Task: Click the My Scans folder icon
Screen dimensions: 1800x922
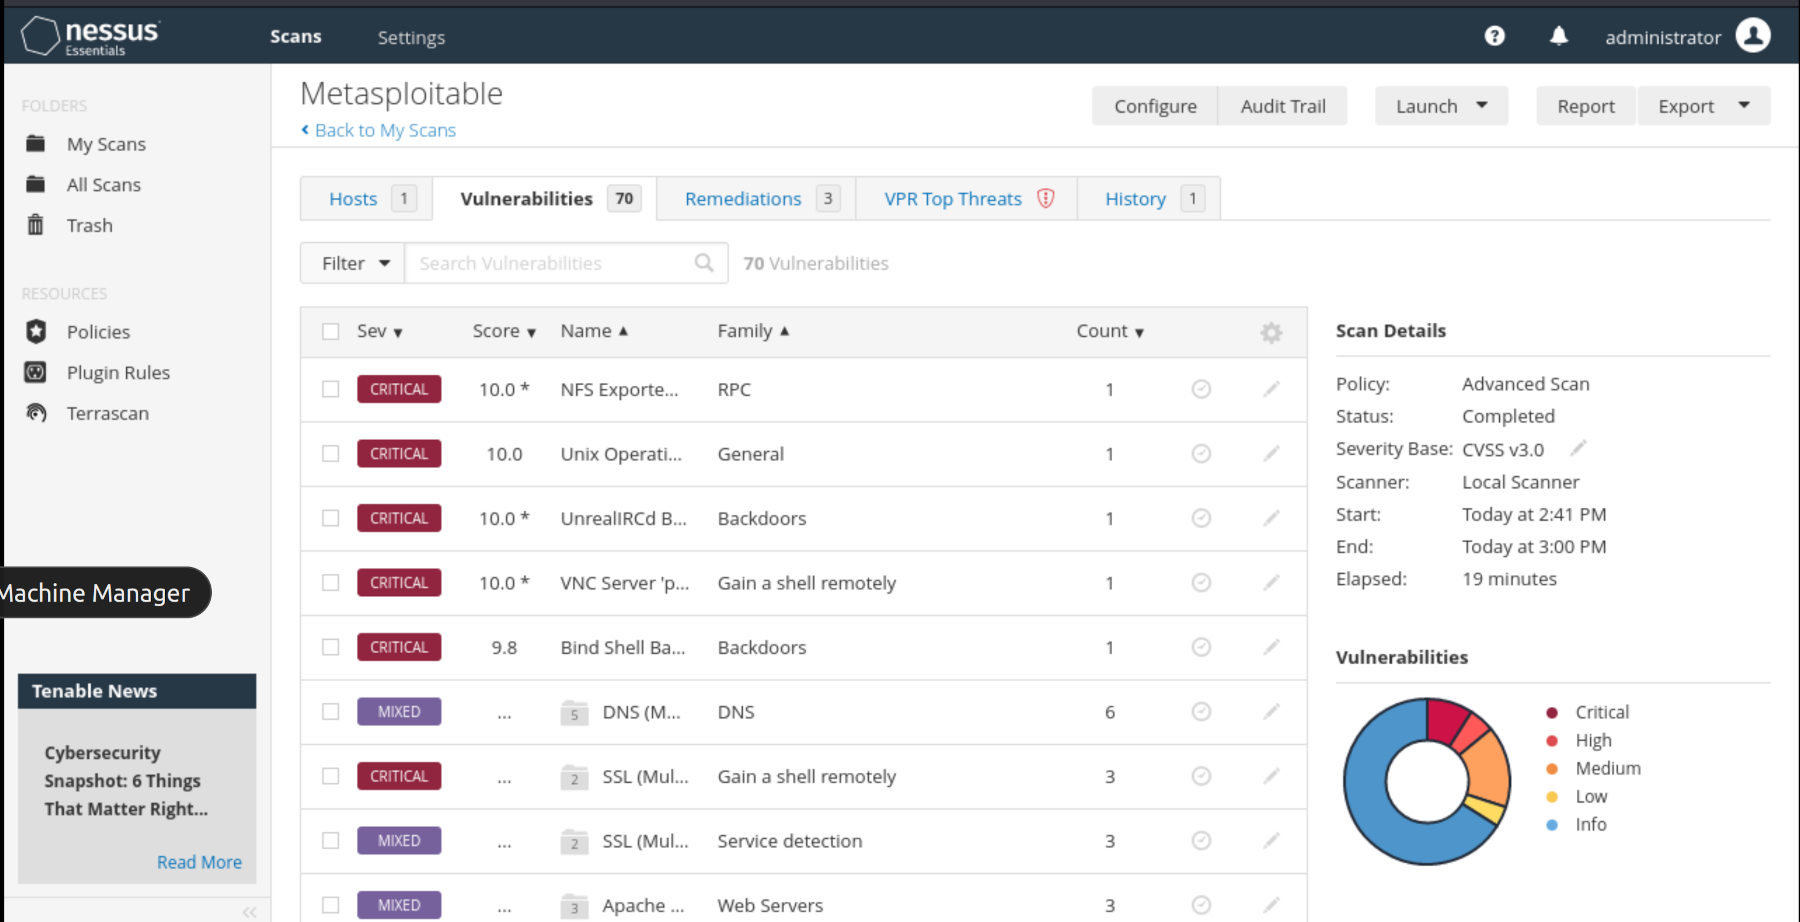Action: pyautogui.click(x=36, y=144)
